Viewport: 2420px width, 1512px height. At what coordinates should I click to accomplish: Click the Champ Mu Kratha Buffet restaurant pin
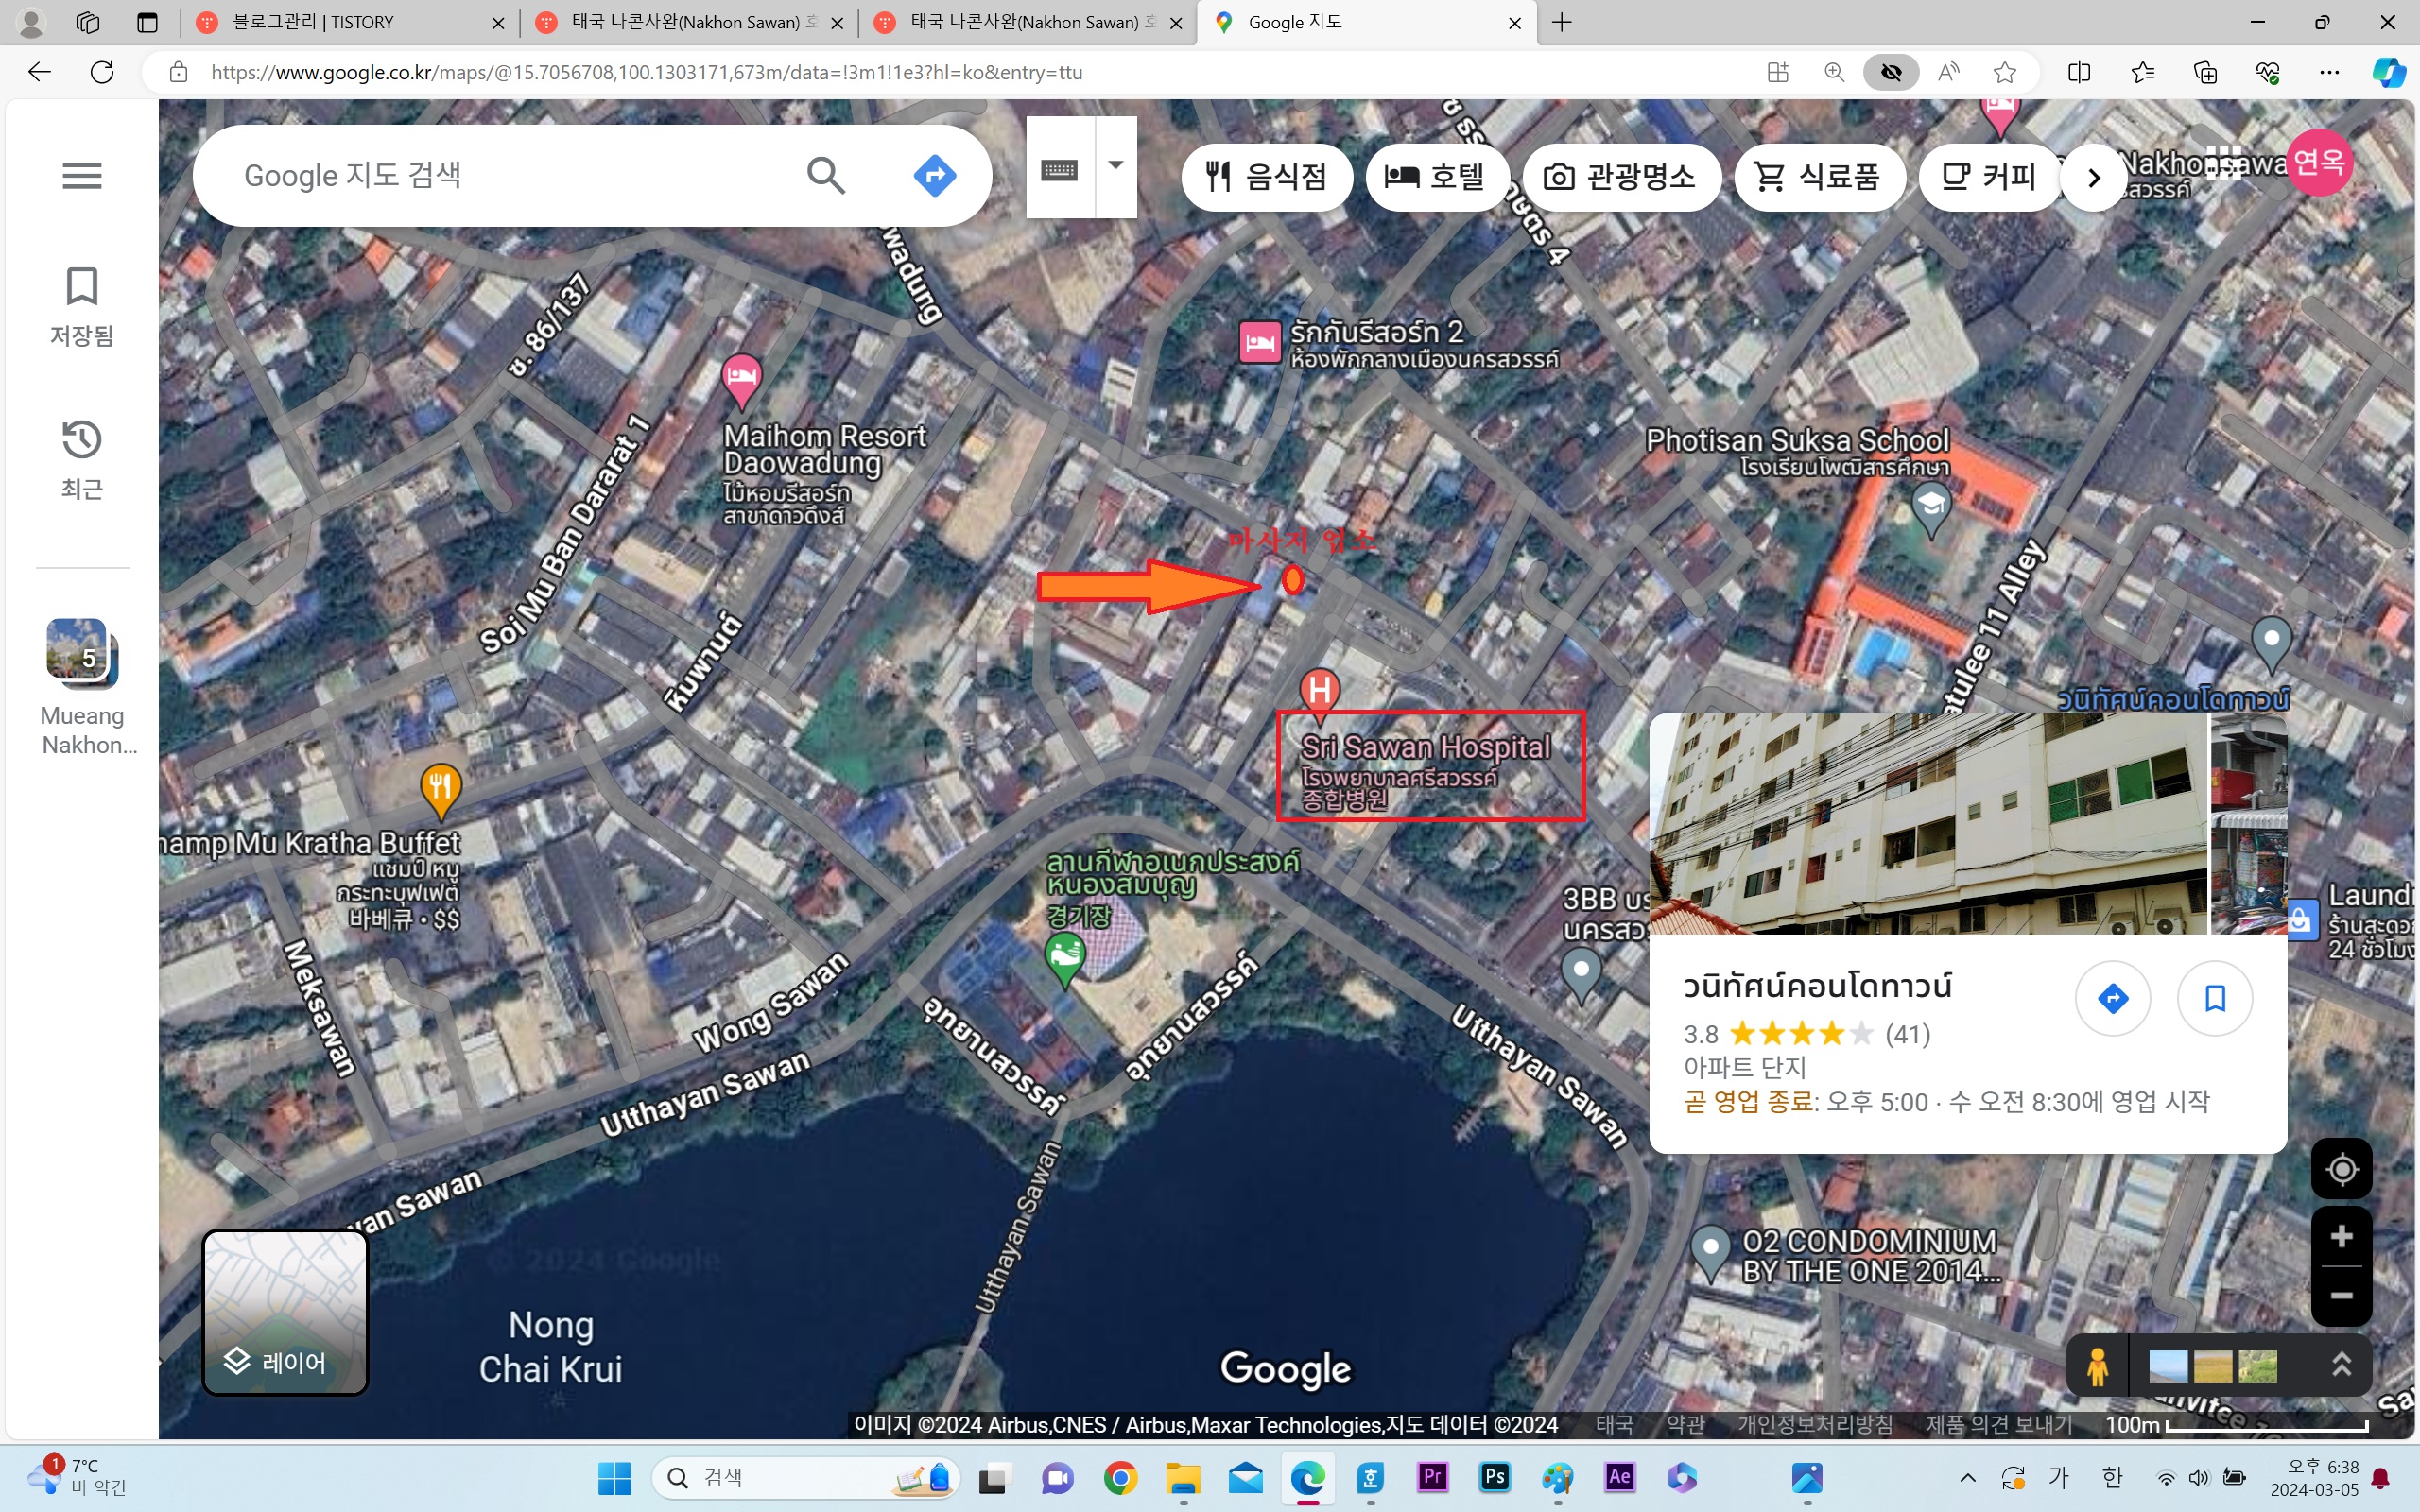coord(440,789)
